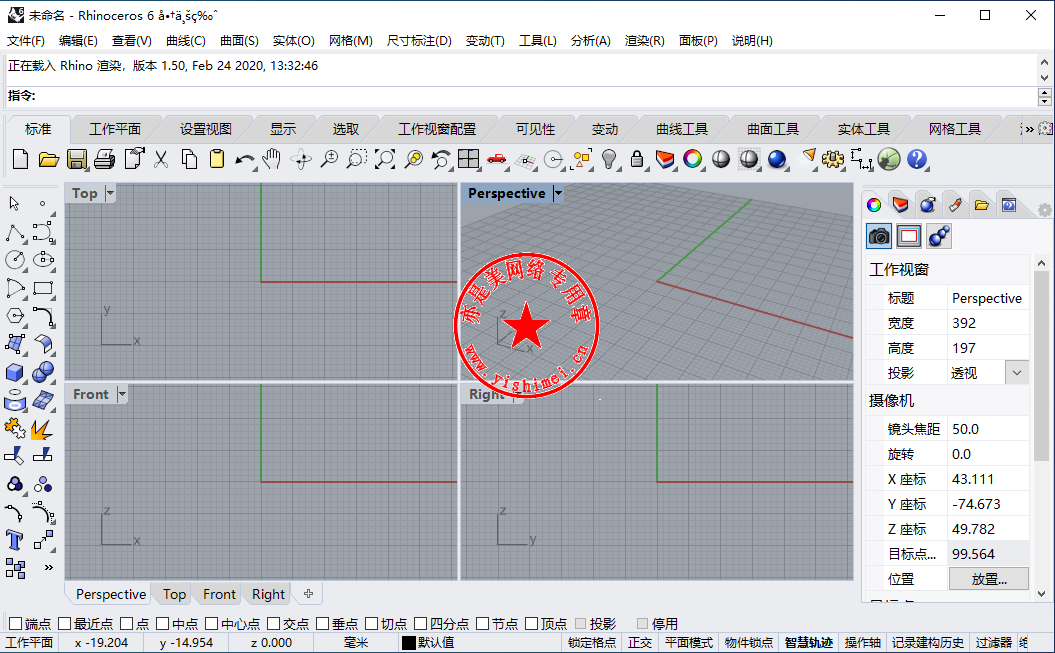This screenshot has width=1055, height=653.
Task: Click the Zoom extents icon
Action: [x=385, y=159]
